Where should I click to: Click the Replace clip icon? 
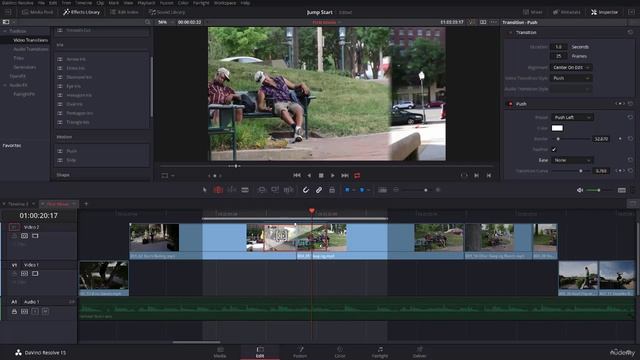point(289,190)
